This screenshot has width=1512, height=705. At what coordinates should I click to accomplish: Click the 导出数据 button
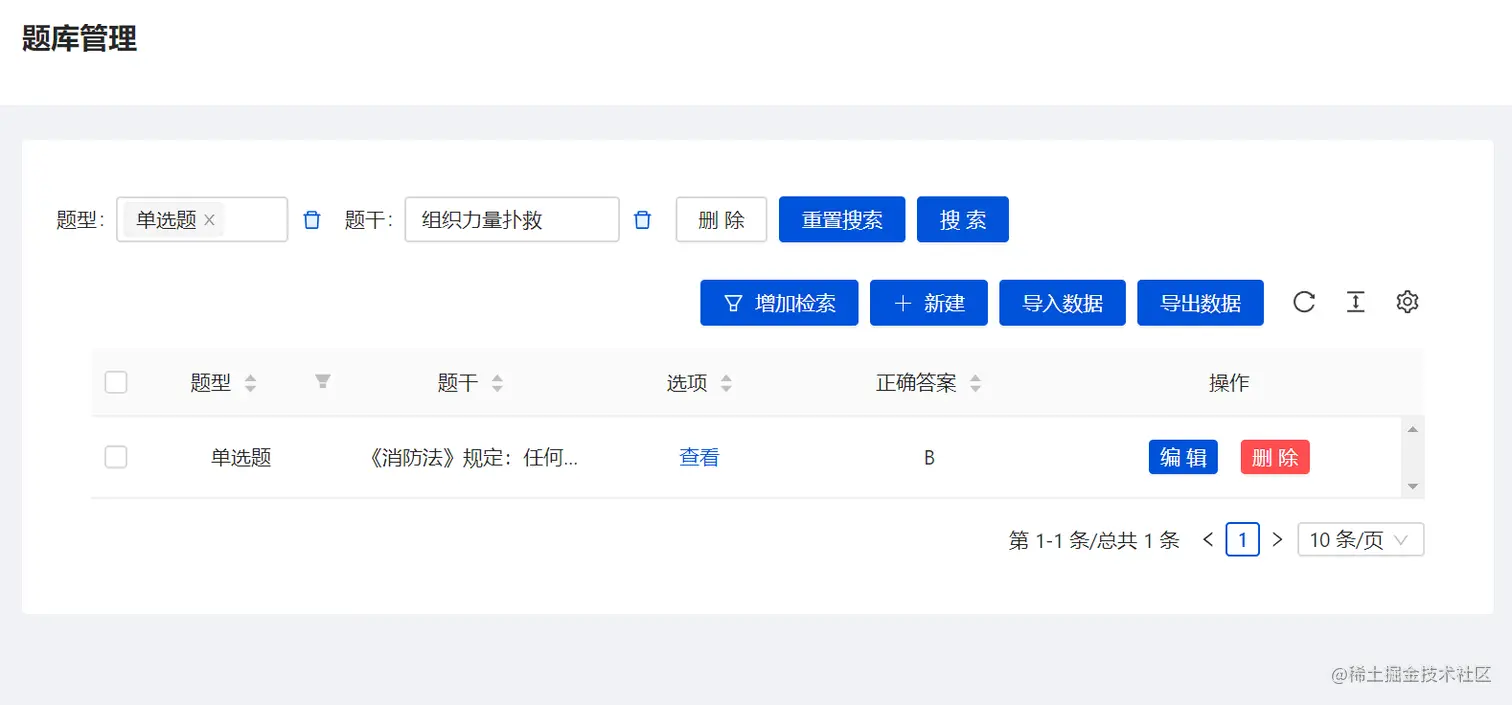coord(1201,303)
